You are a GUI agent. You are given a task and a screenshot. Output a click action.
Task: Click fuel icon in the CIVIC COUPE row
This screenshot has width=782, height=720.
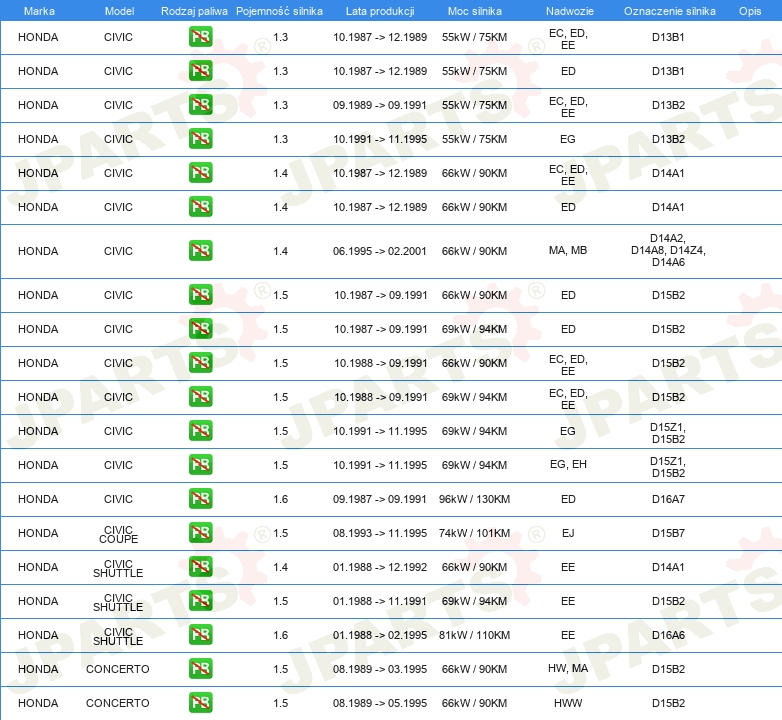pos(200,533)
